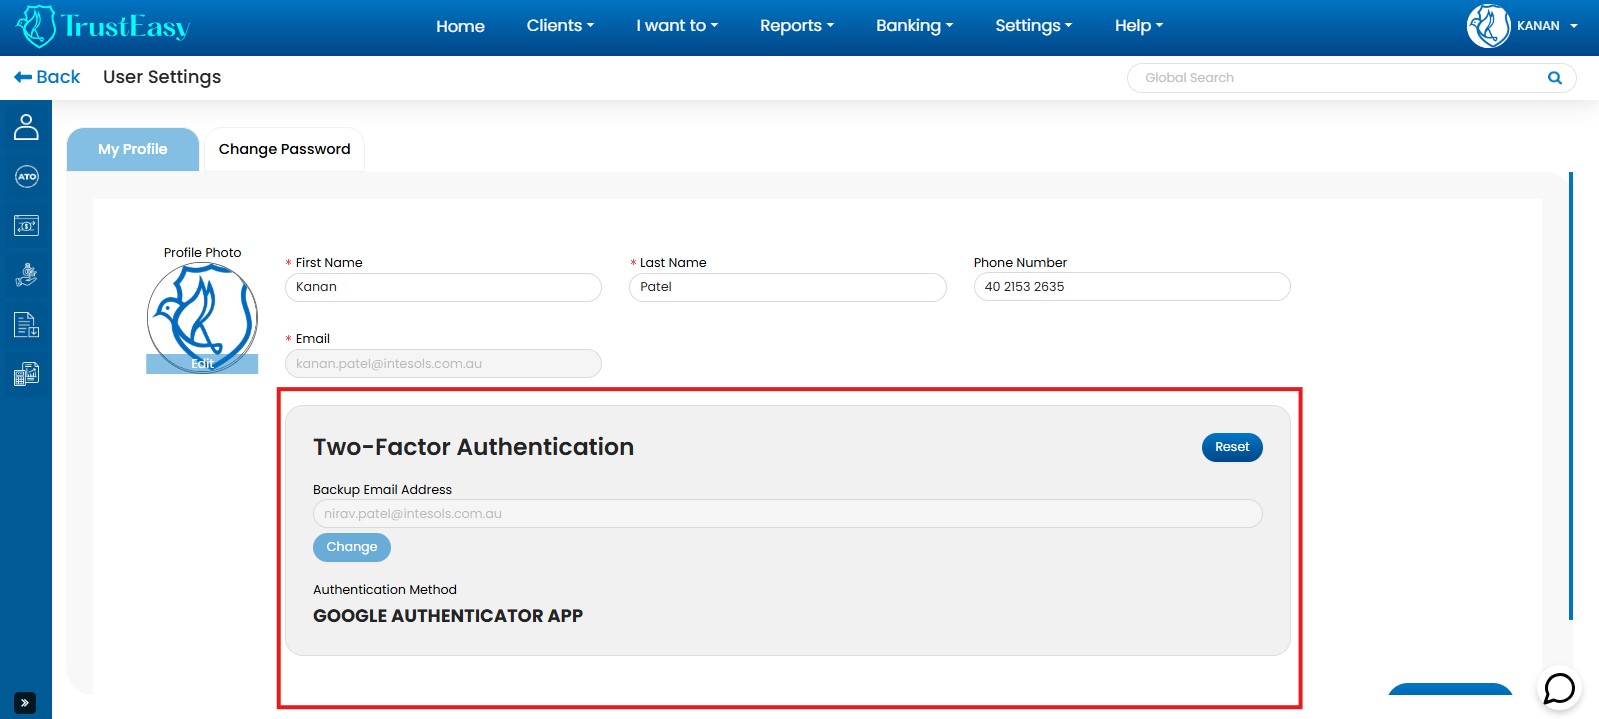Open the chat bubble support icon
This screenshot has height=719, width=1599.
[x=1558, y=689]
